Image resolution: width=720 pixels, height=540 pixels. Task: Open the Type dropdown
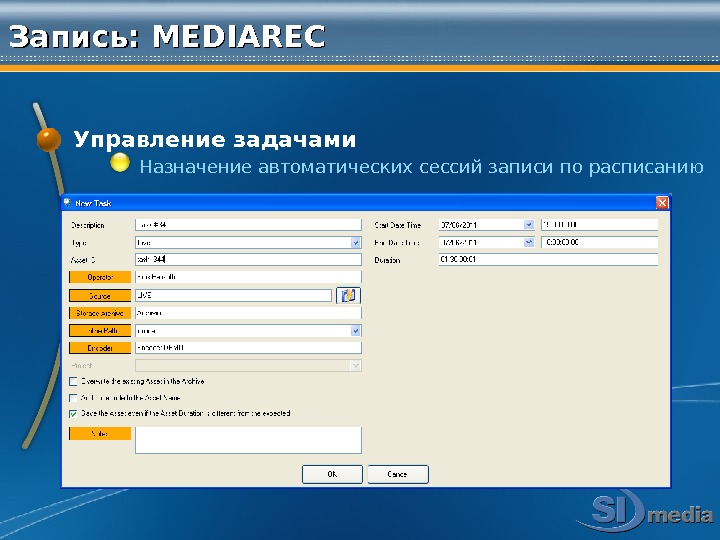355,242
